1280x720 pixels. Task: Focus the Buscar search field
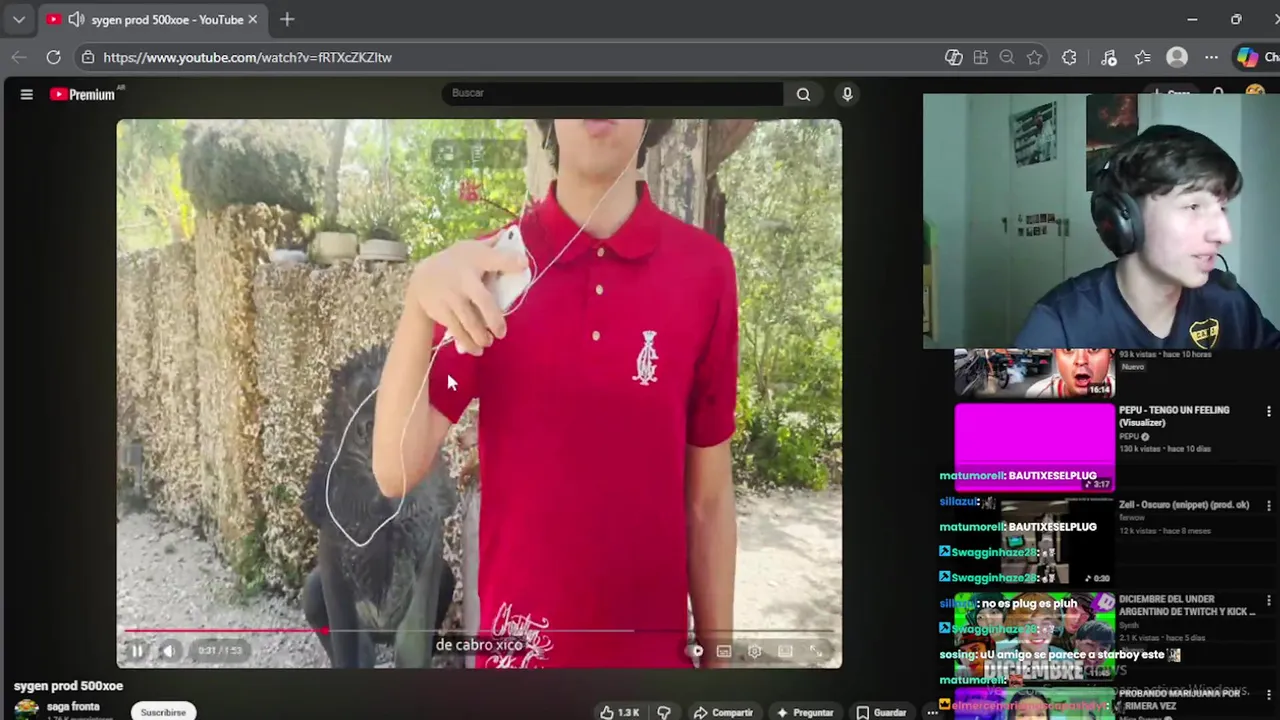(613, 93)
